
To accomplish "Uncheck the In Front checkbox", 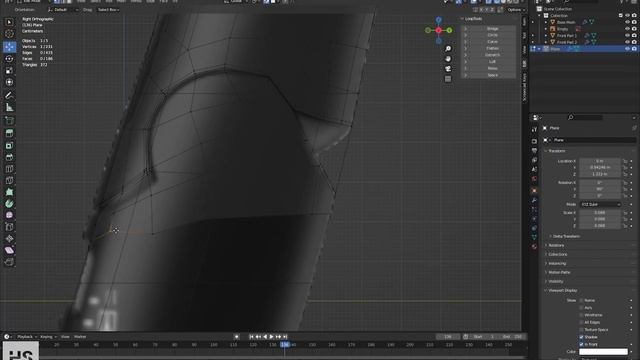I will (581, 344).
